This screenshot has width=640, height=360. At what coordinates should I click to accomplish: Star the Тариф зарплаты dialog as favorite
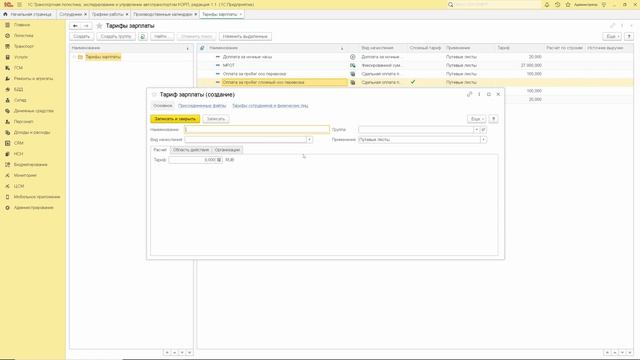tap(154, 95)
